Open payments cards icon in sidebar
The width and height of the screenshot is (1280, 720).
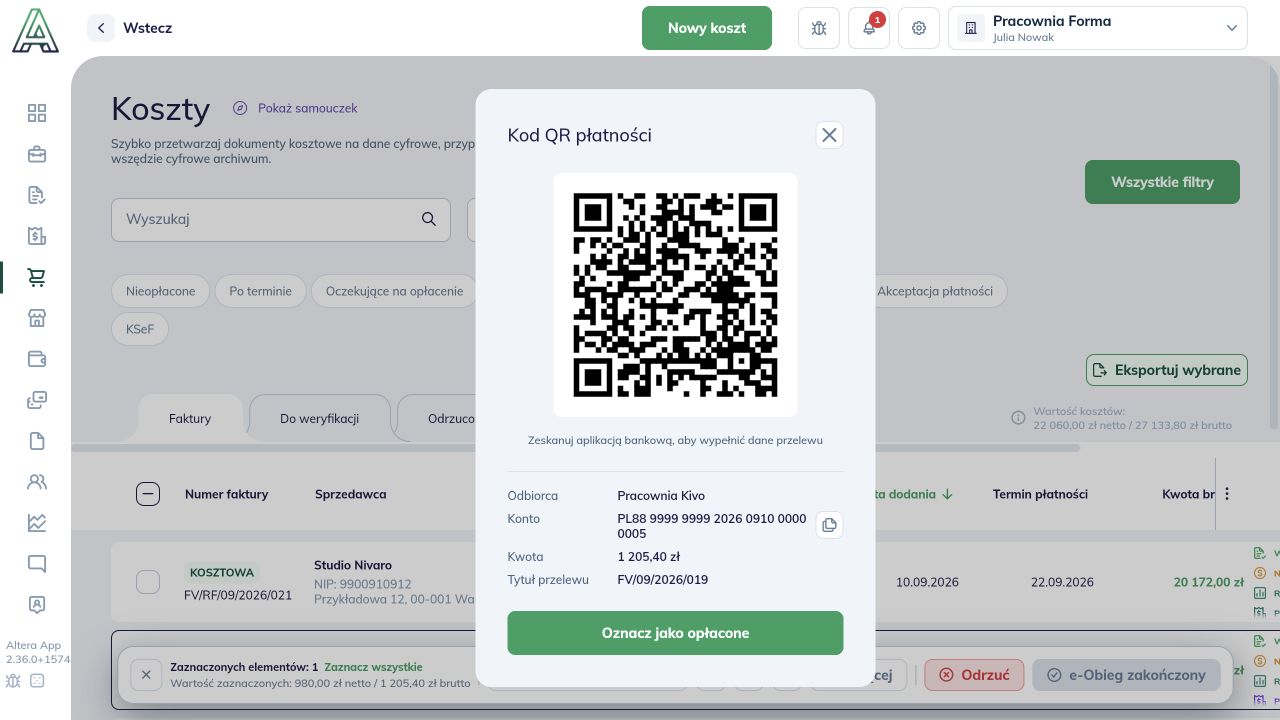click(37, 400)
